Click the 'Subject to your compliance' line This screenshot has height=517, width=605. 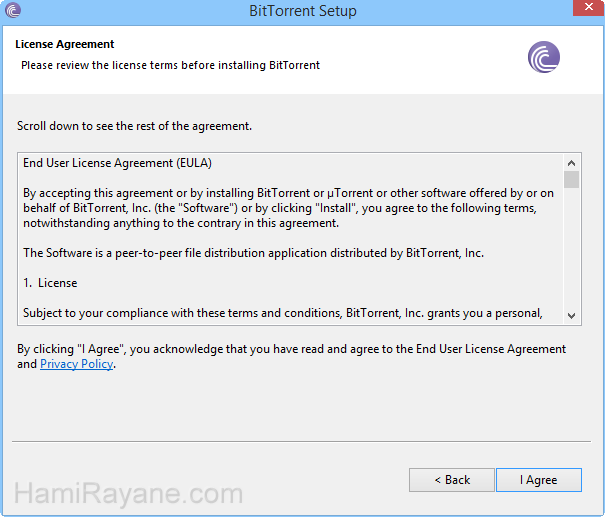tap(283, 313)
